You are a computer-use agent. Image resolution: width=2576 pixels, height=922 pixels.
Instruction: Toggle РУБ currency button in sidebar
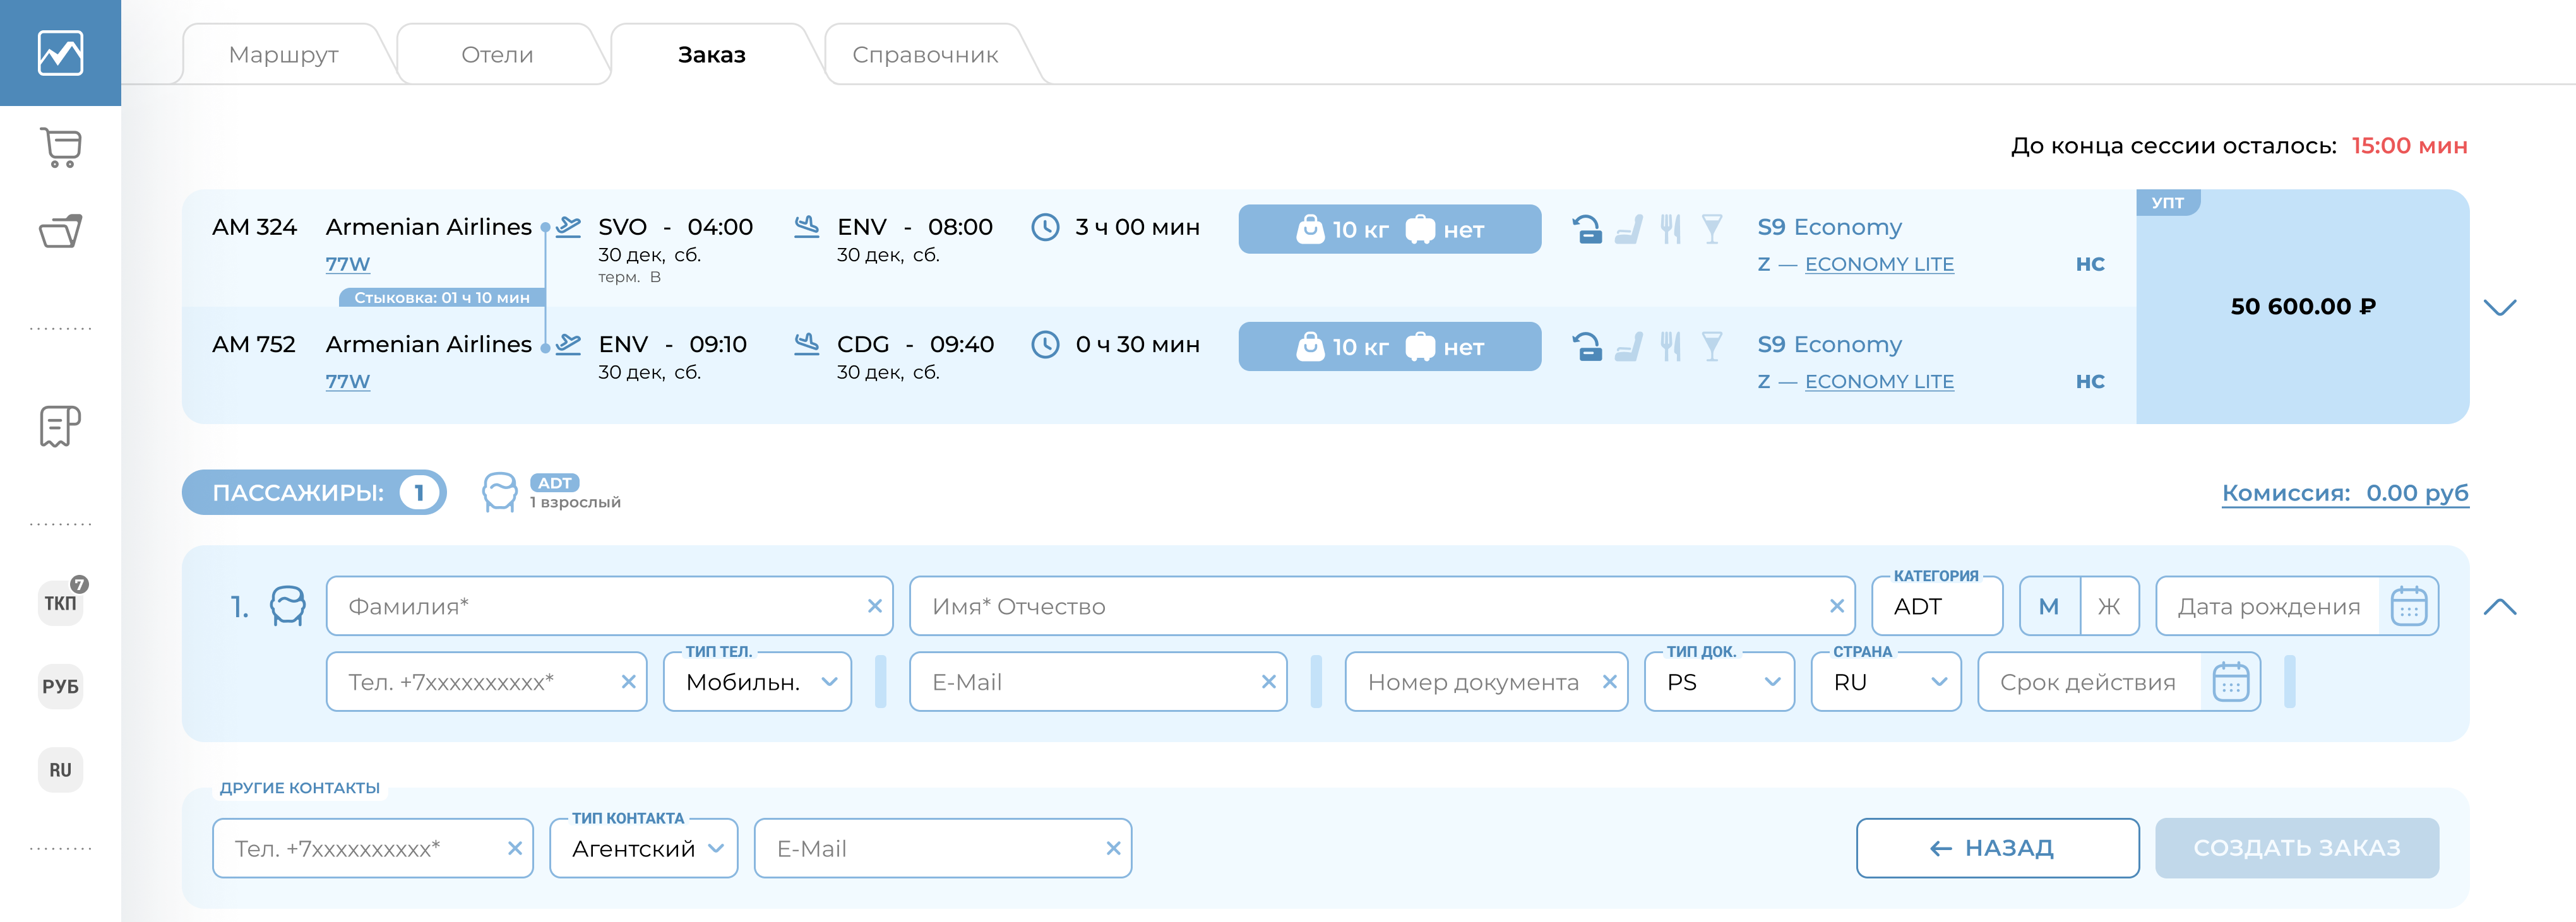click(x=60, y=686)
